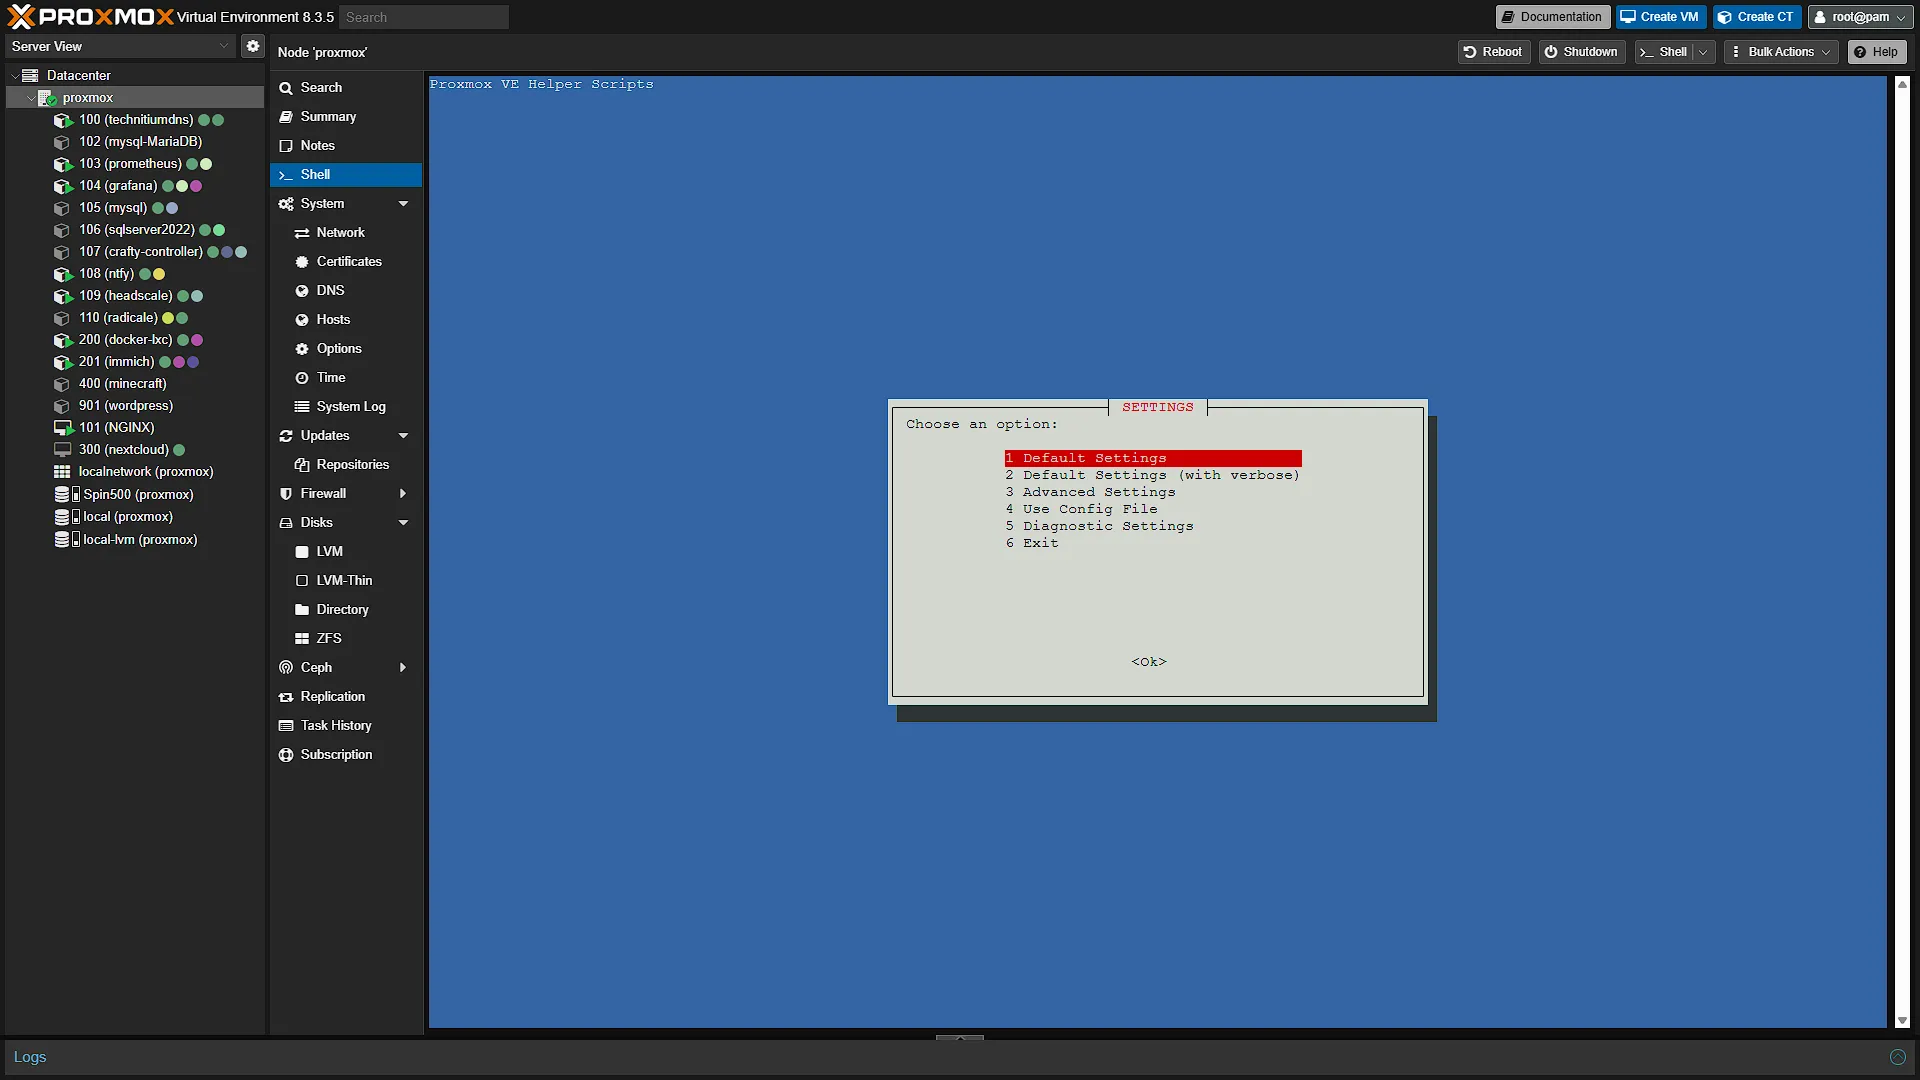The image size is (1920, 1080).
Task: Click the Proxmox logo icon
Action: coord(21,16)
